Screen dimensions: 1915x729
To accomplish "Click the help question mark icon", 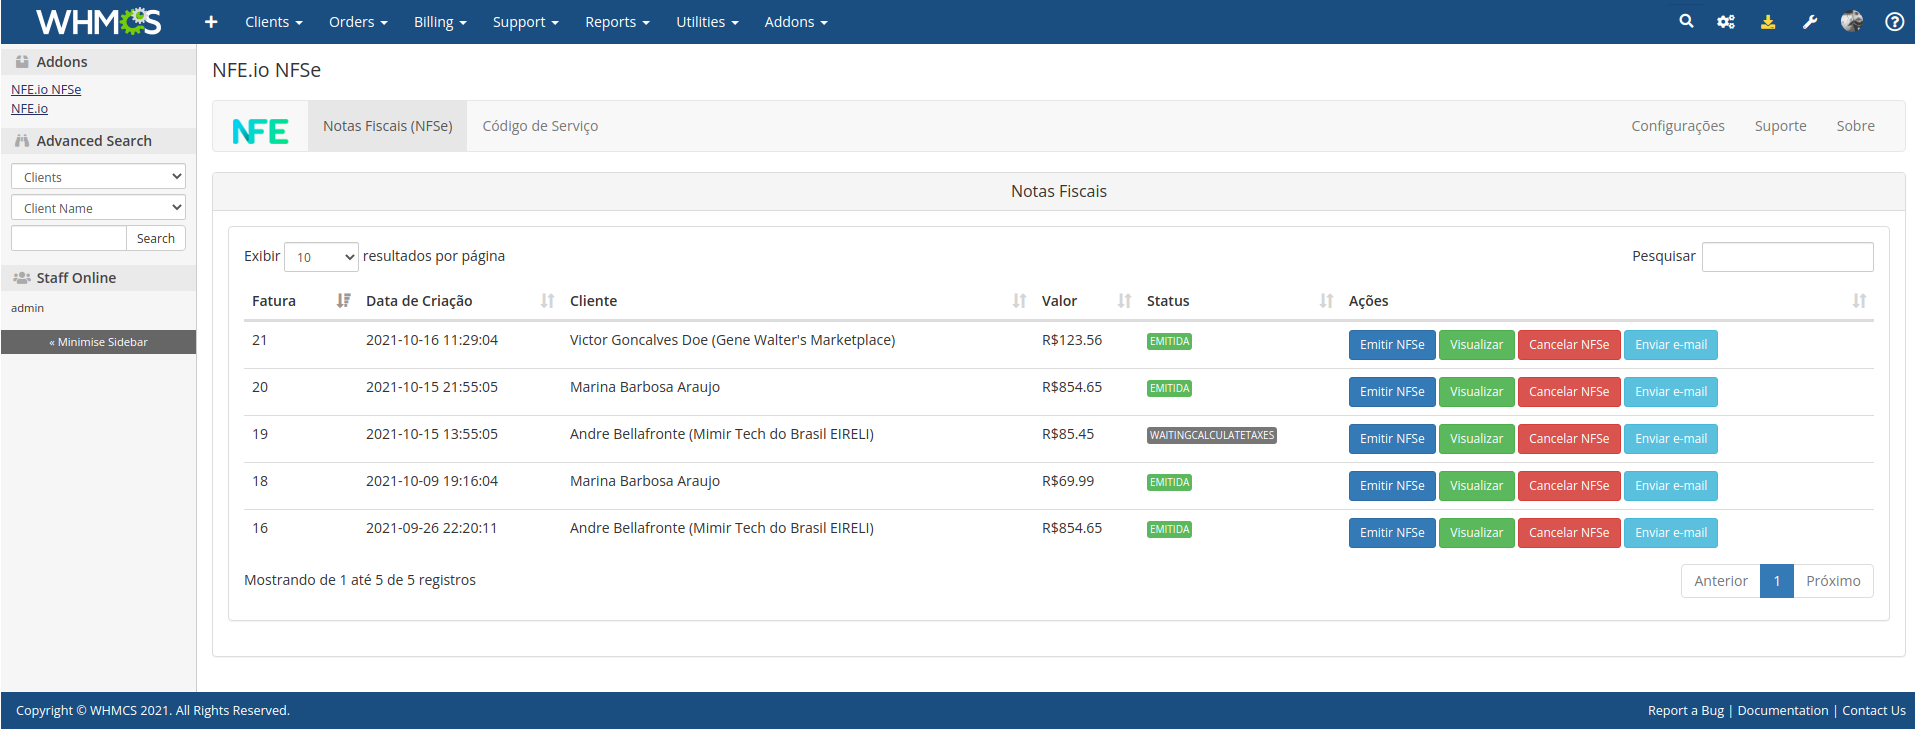I will (x=1894, y=22).
